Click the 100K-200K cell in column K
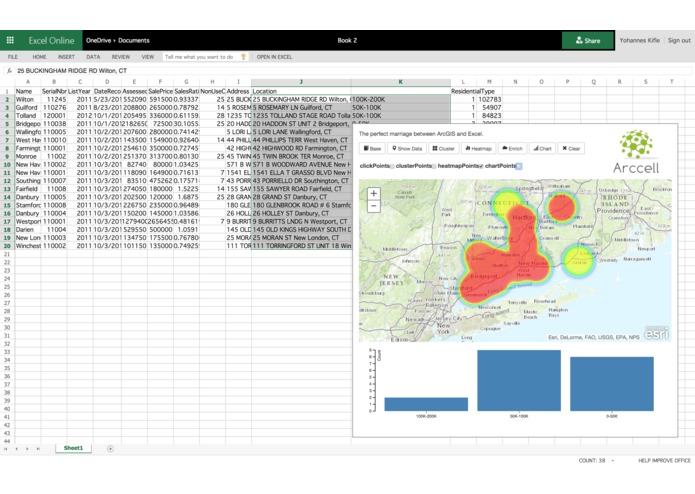 (x=401, y=99)
